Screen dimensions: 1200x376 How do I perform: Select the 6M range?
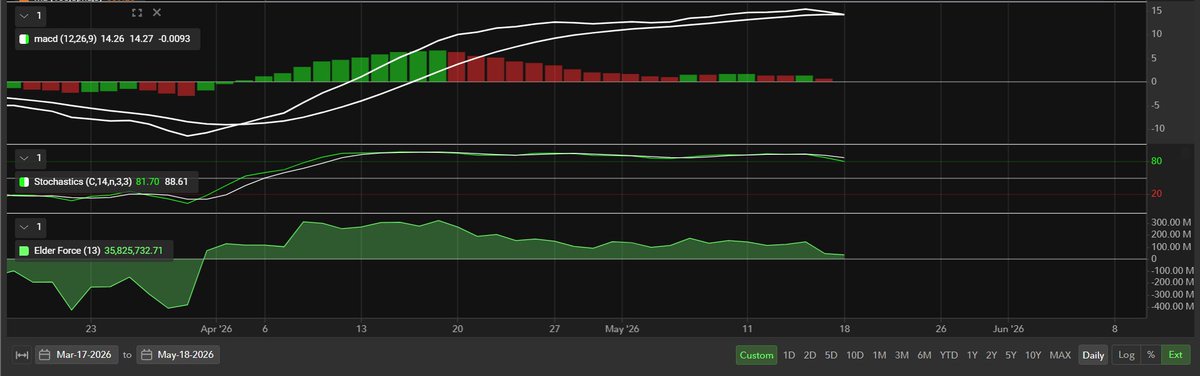coord(924,355)
